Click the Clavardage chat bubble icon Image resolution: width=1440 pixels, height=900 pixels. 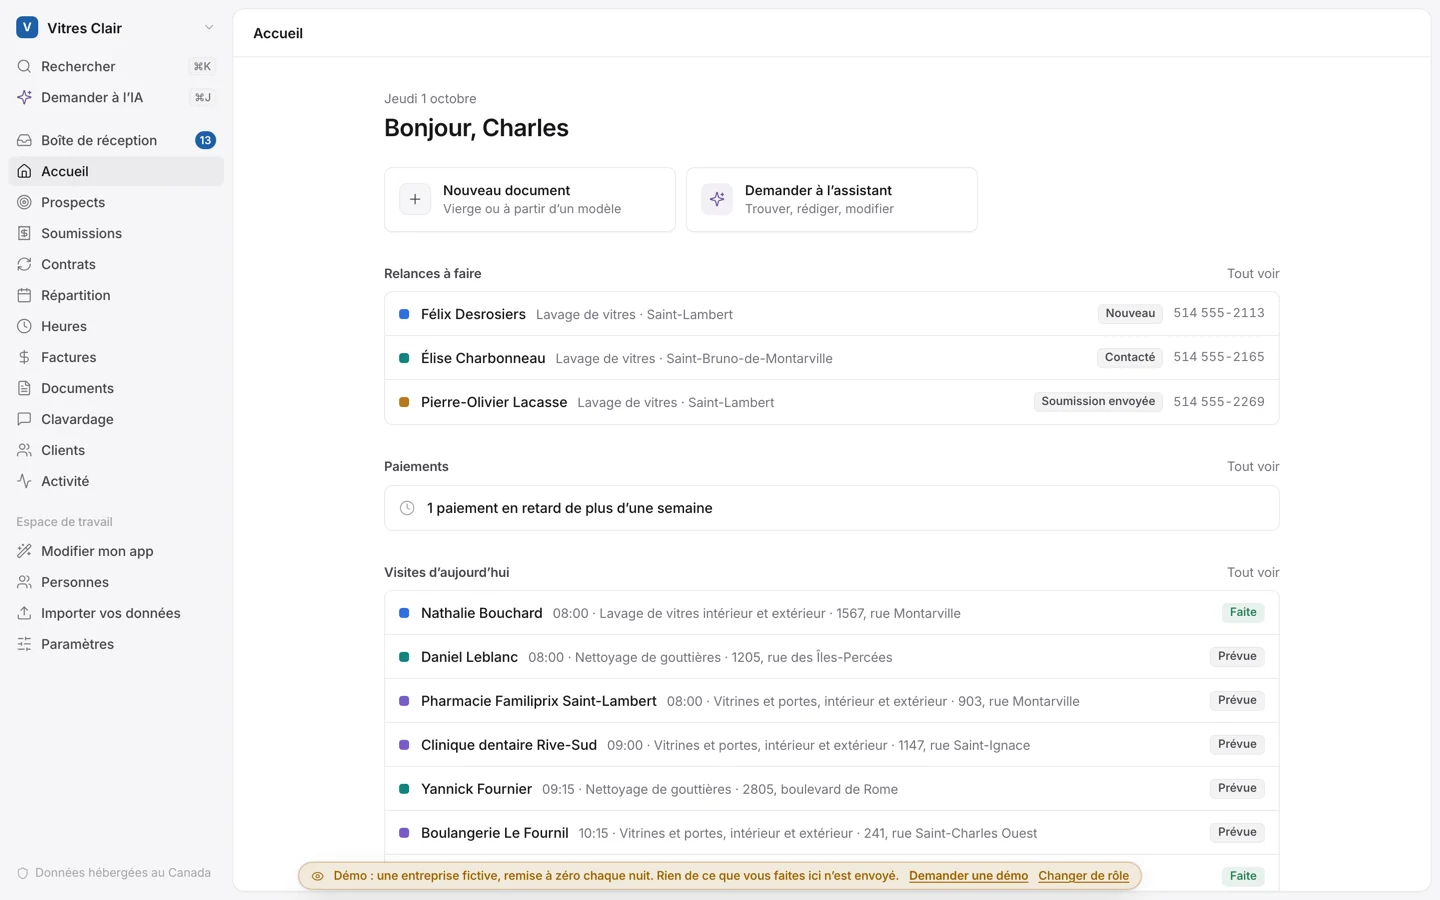24,419
